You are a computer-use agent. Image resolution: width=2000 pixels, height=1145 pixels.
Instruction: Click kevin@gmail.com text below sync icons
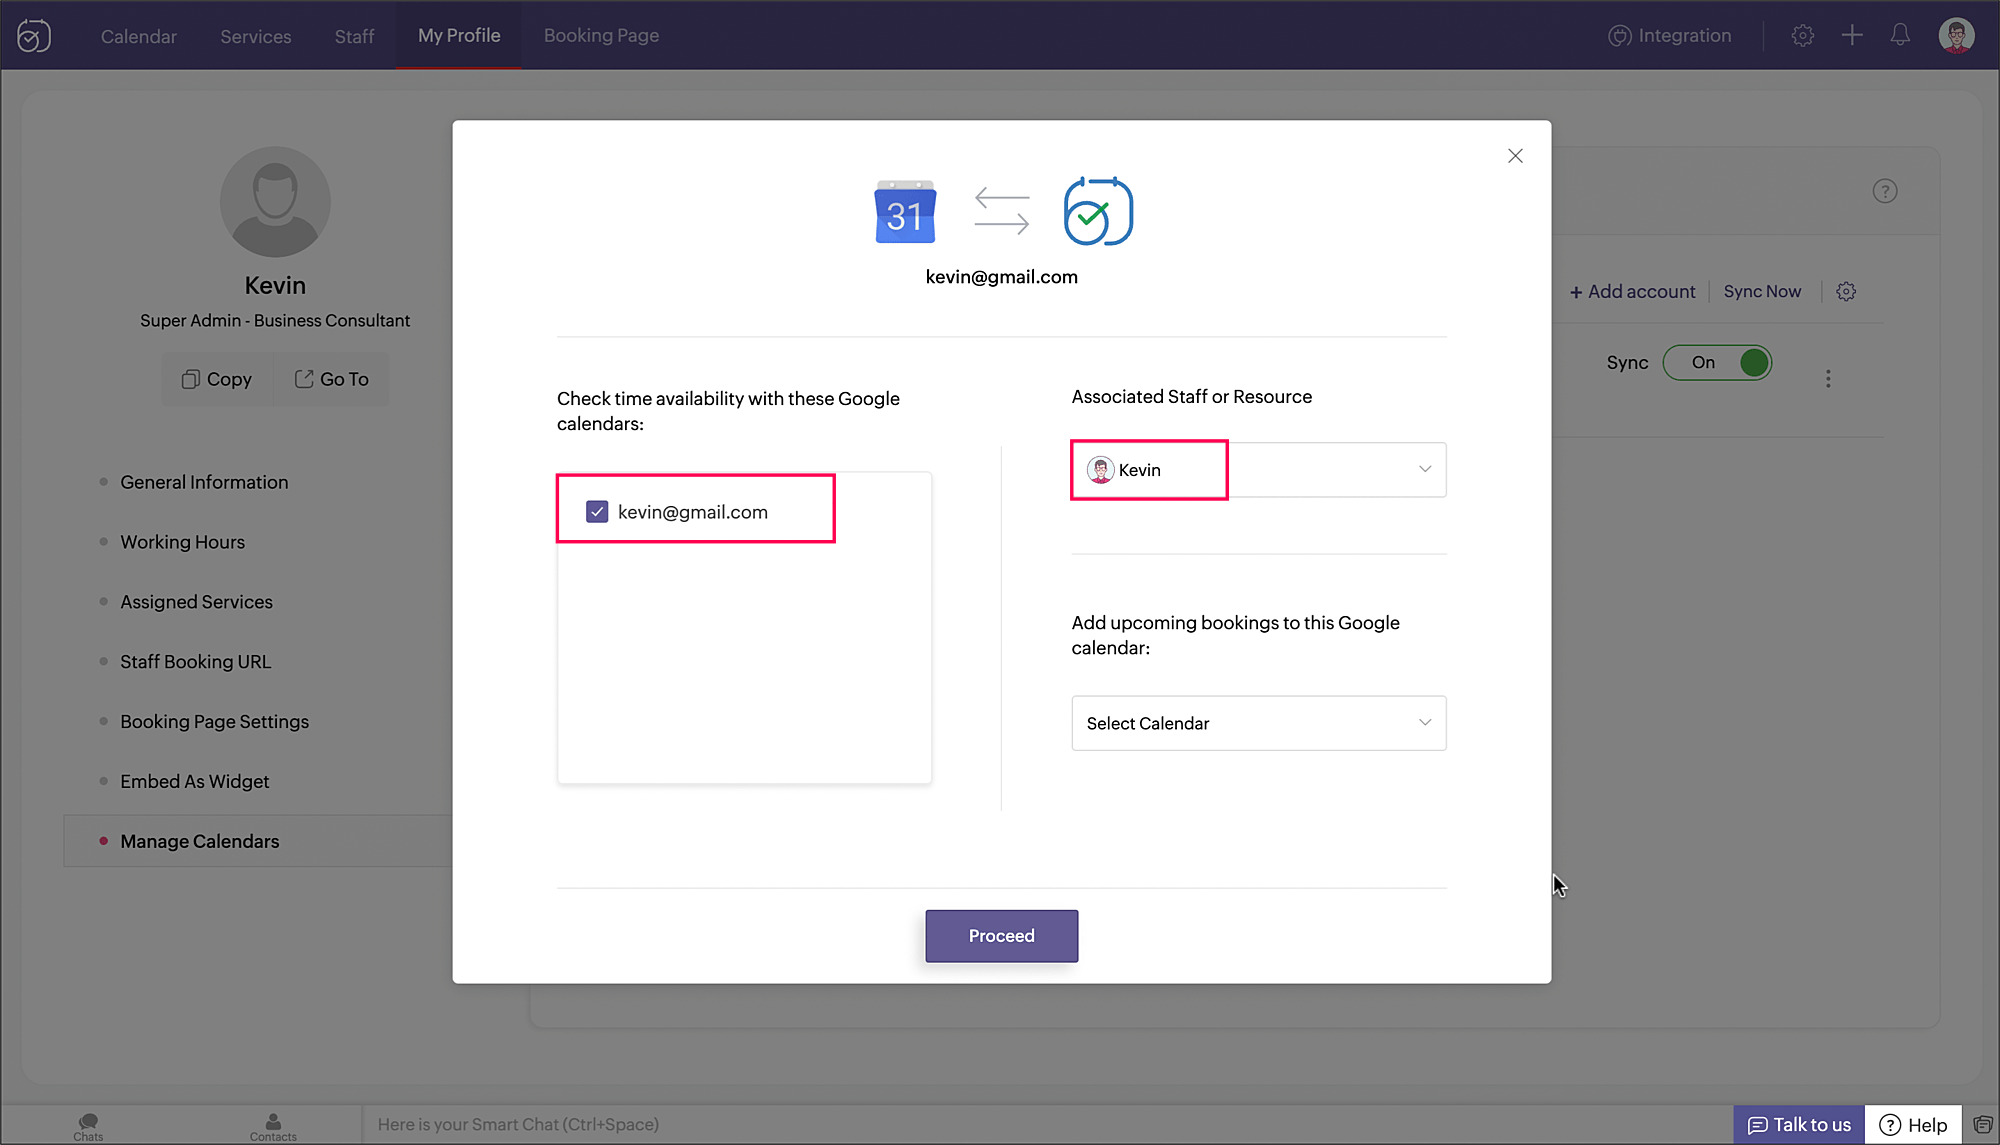click(x=1001, y=277)
